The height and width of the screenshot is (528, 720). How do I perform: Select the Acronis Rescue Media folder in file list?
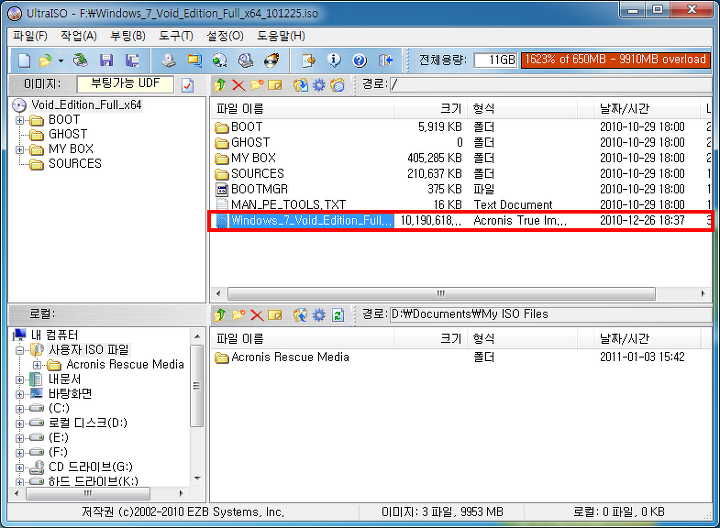[x=290, y=357]
